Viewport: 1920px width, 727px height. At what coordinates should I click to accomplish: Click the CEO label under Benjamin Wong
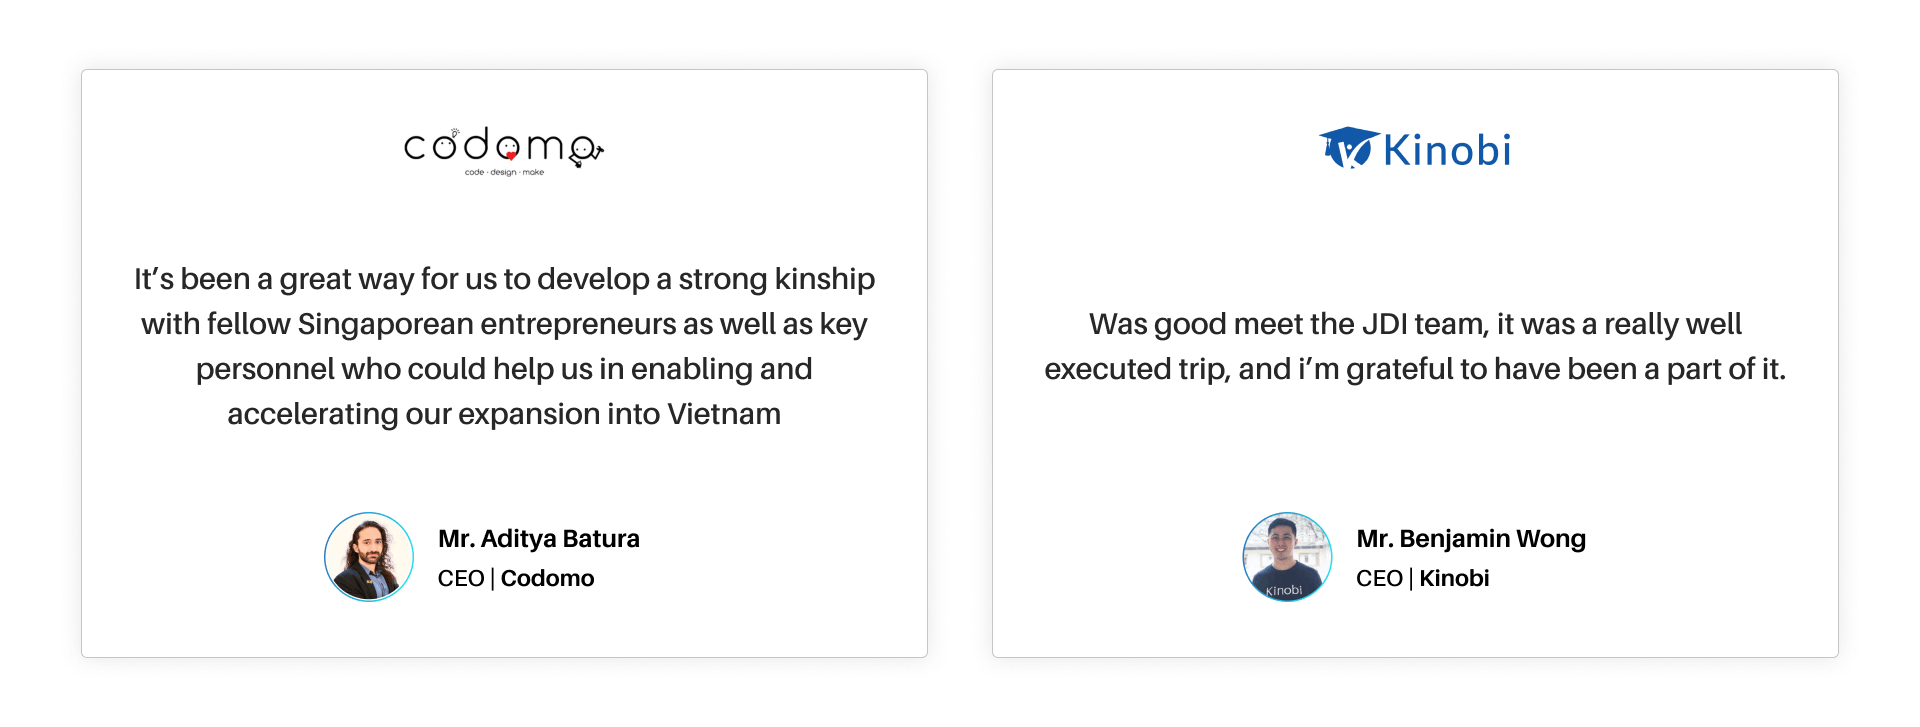point(1379,579)
